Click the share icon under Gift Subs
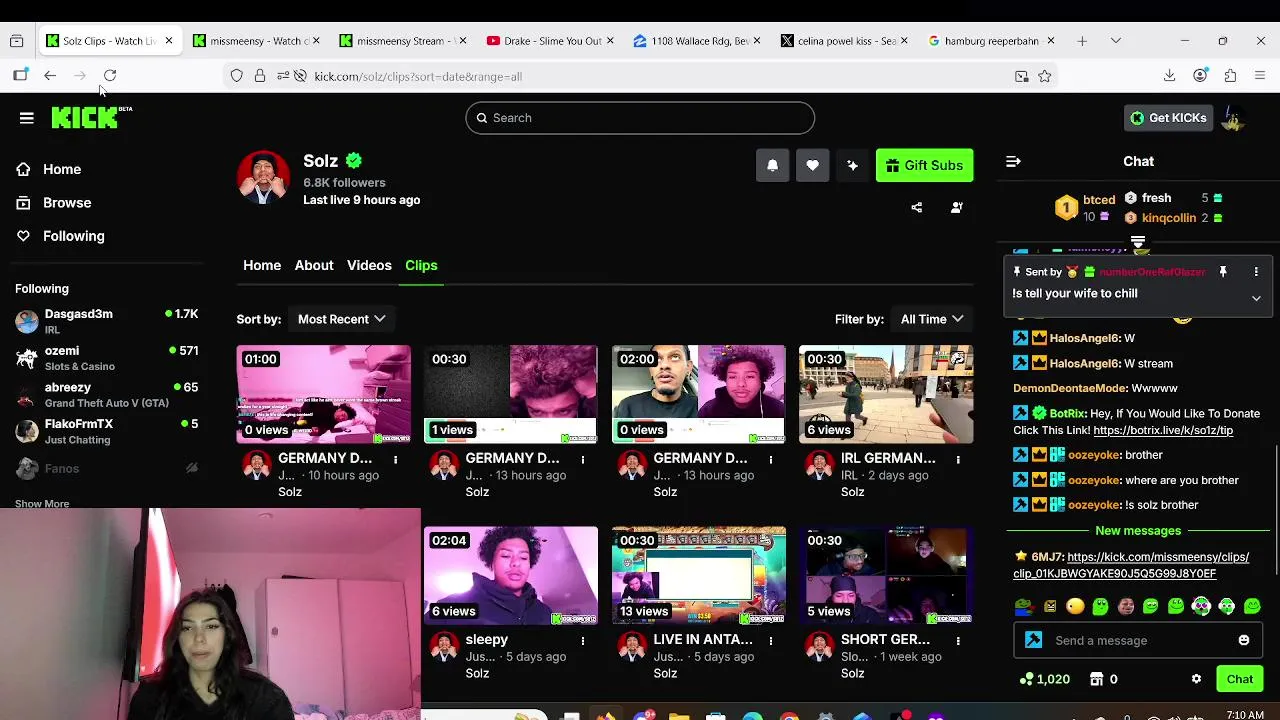The height and width of the screenshot is (720, 1280). 917,207
